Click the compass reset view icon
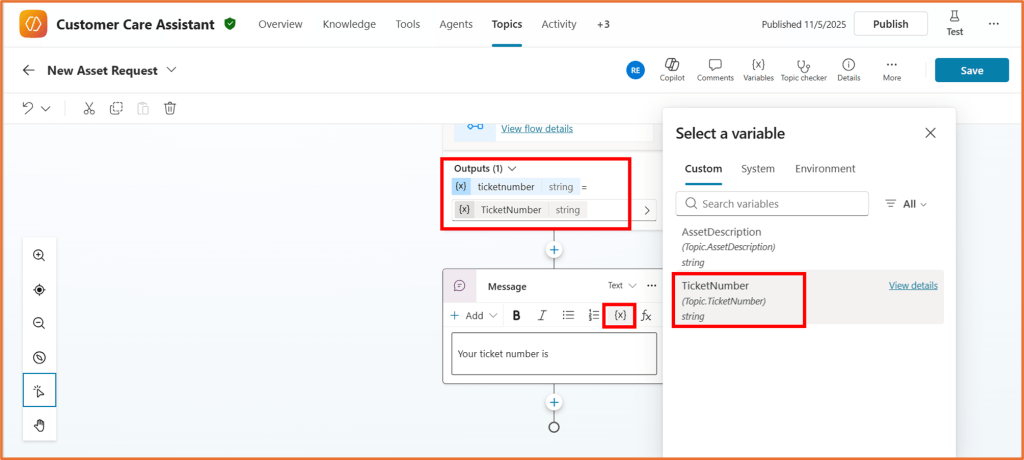This screenshot has height=460, width=1024. click(x=39, y=357)
